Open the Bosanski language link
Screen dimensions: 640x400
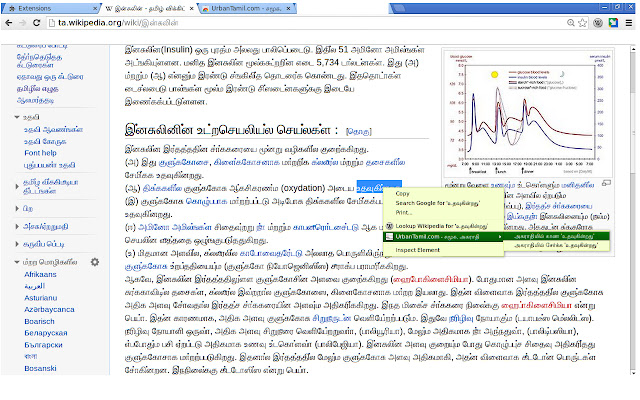click(x=40, y=368)
